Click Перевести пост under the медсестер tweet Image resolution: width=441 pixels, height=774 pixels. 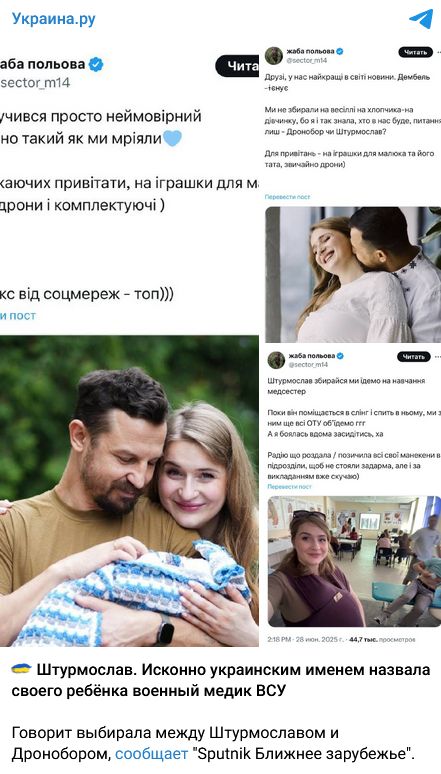coord(289,486)
